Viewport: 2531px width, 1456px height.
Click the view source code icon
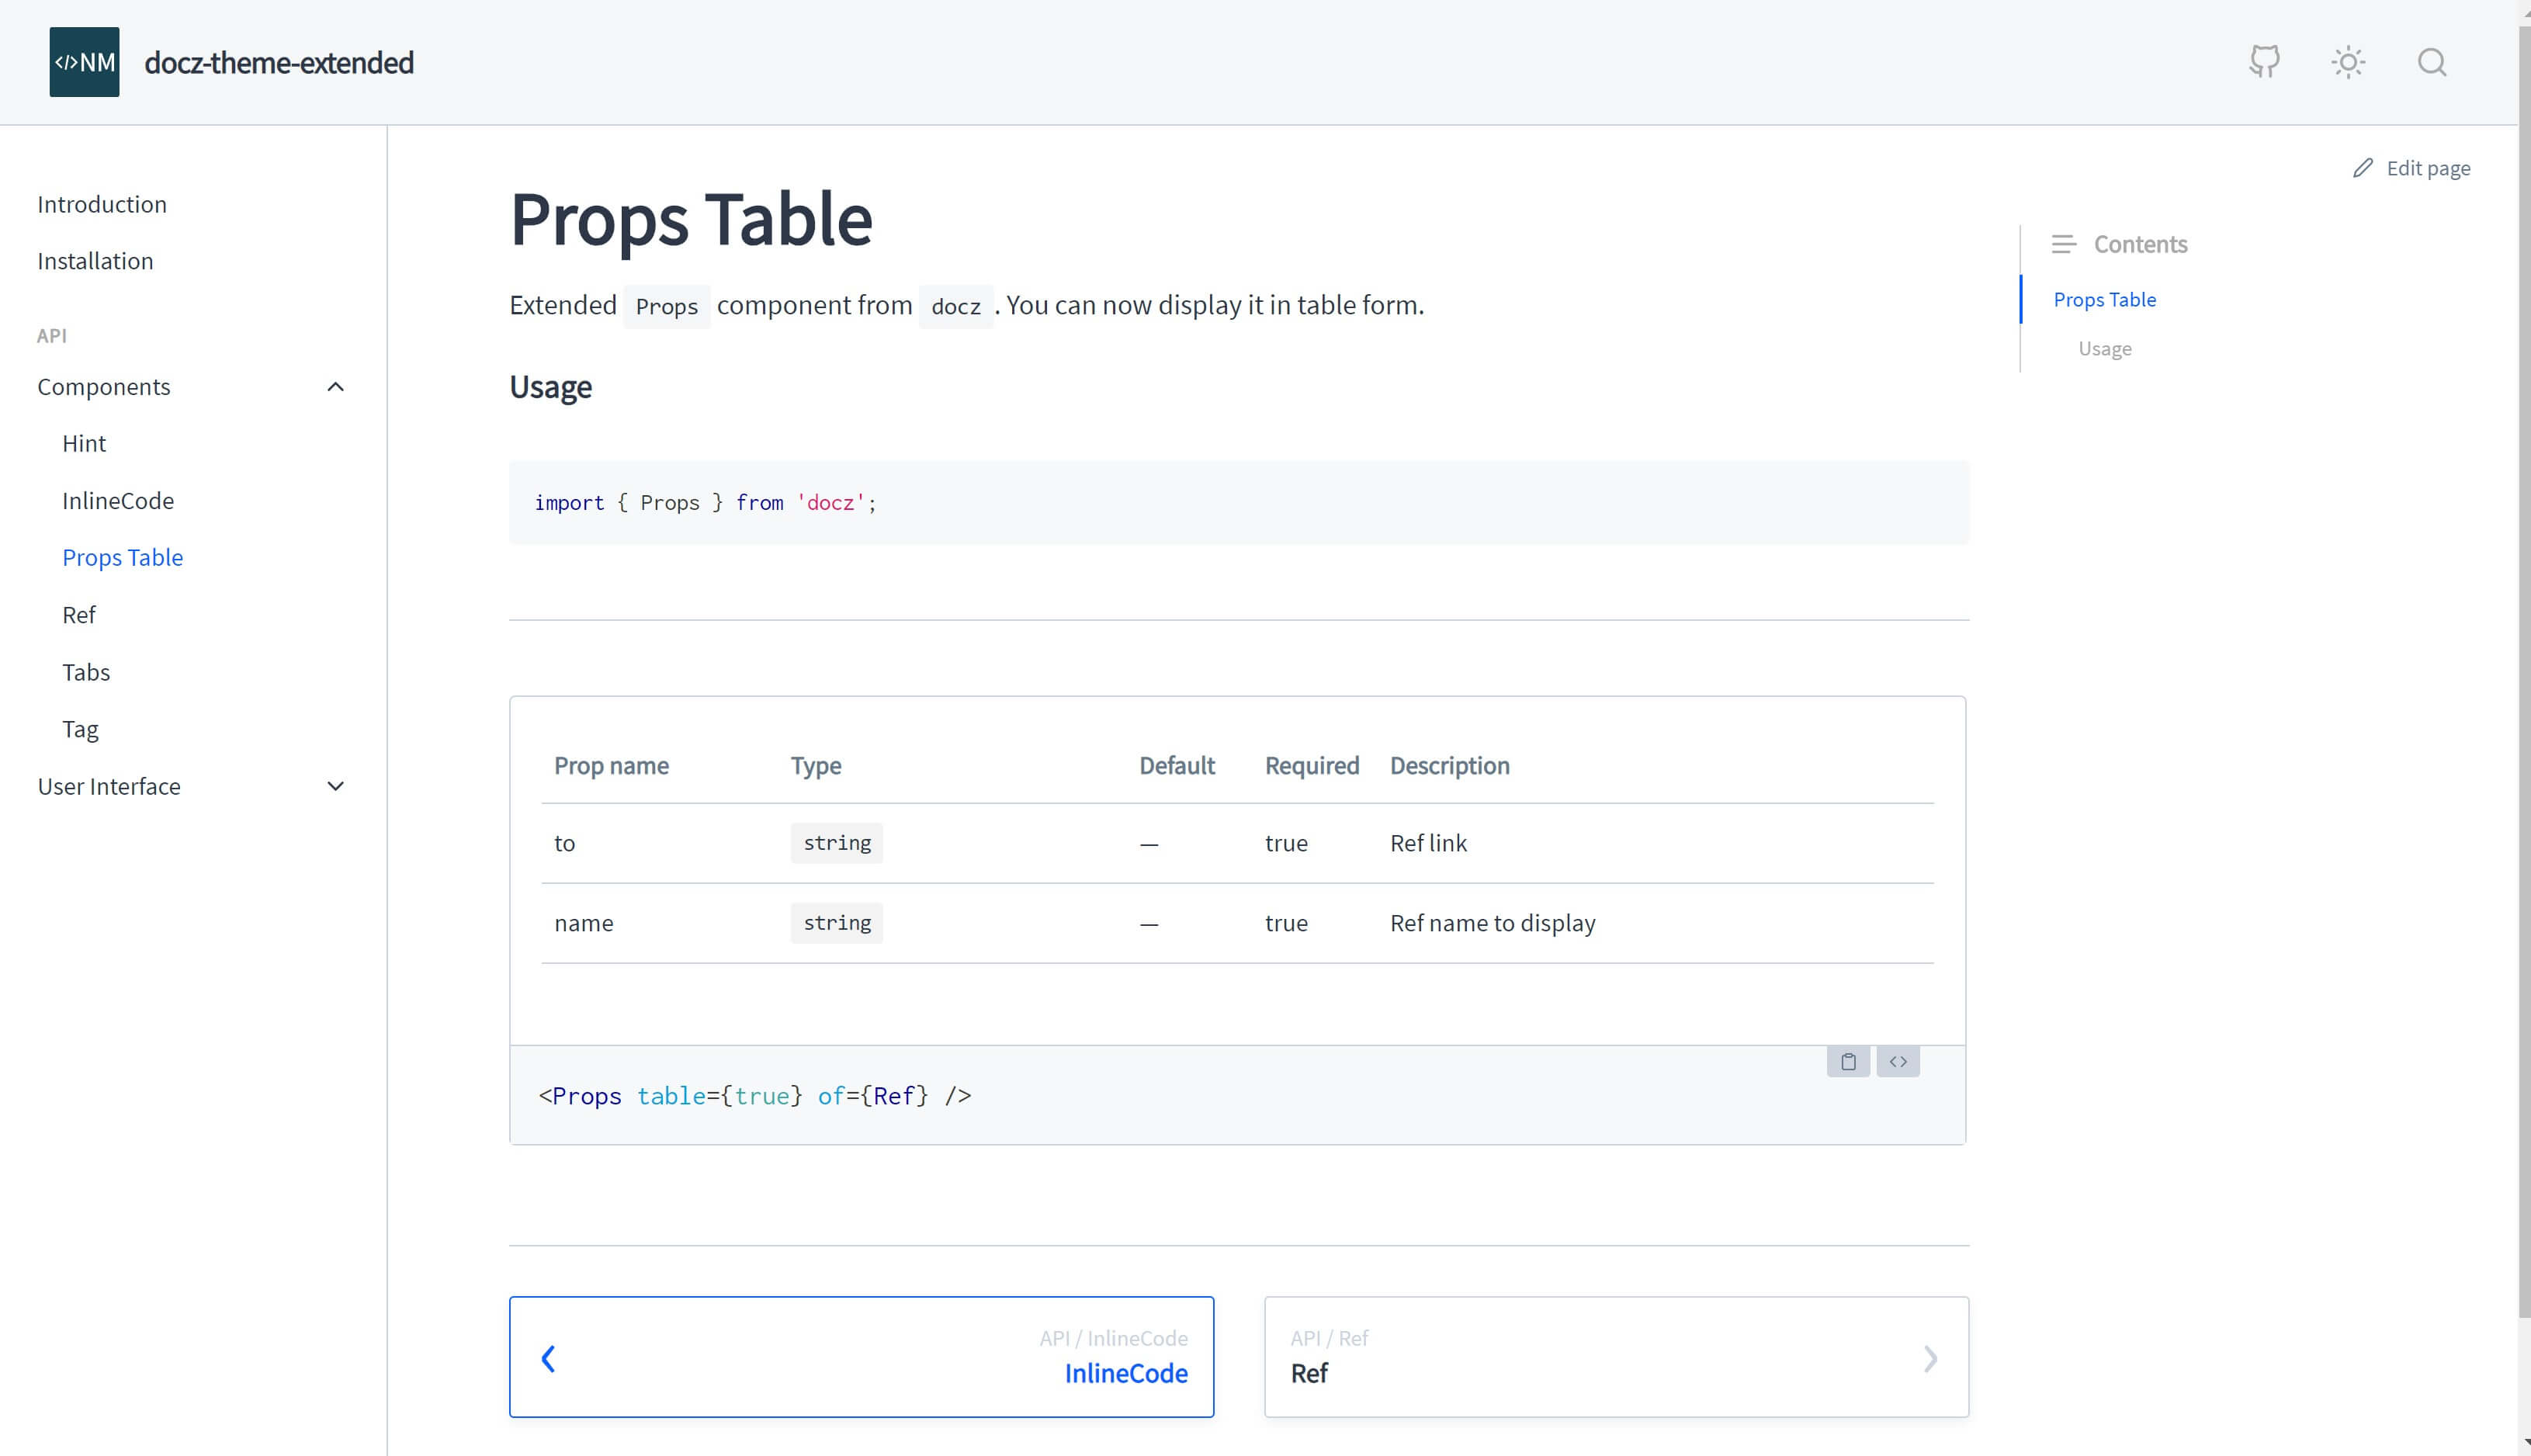(x=1898, y=1060)
